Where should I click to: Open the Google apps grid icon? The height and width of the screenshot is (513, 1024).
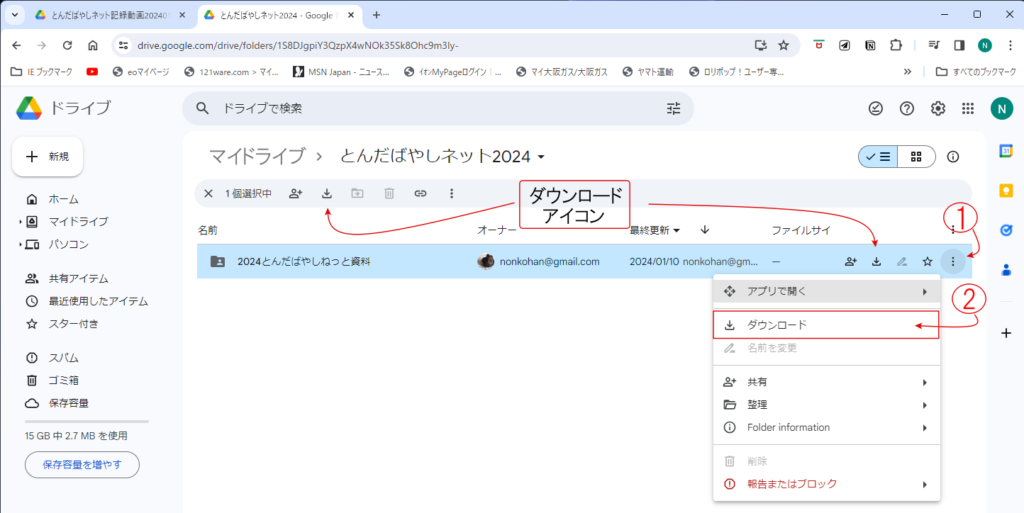click(968, 108)
